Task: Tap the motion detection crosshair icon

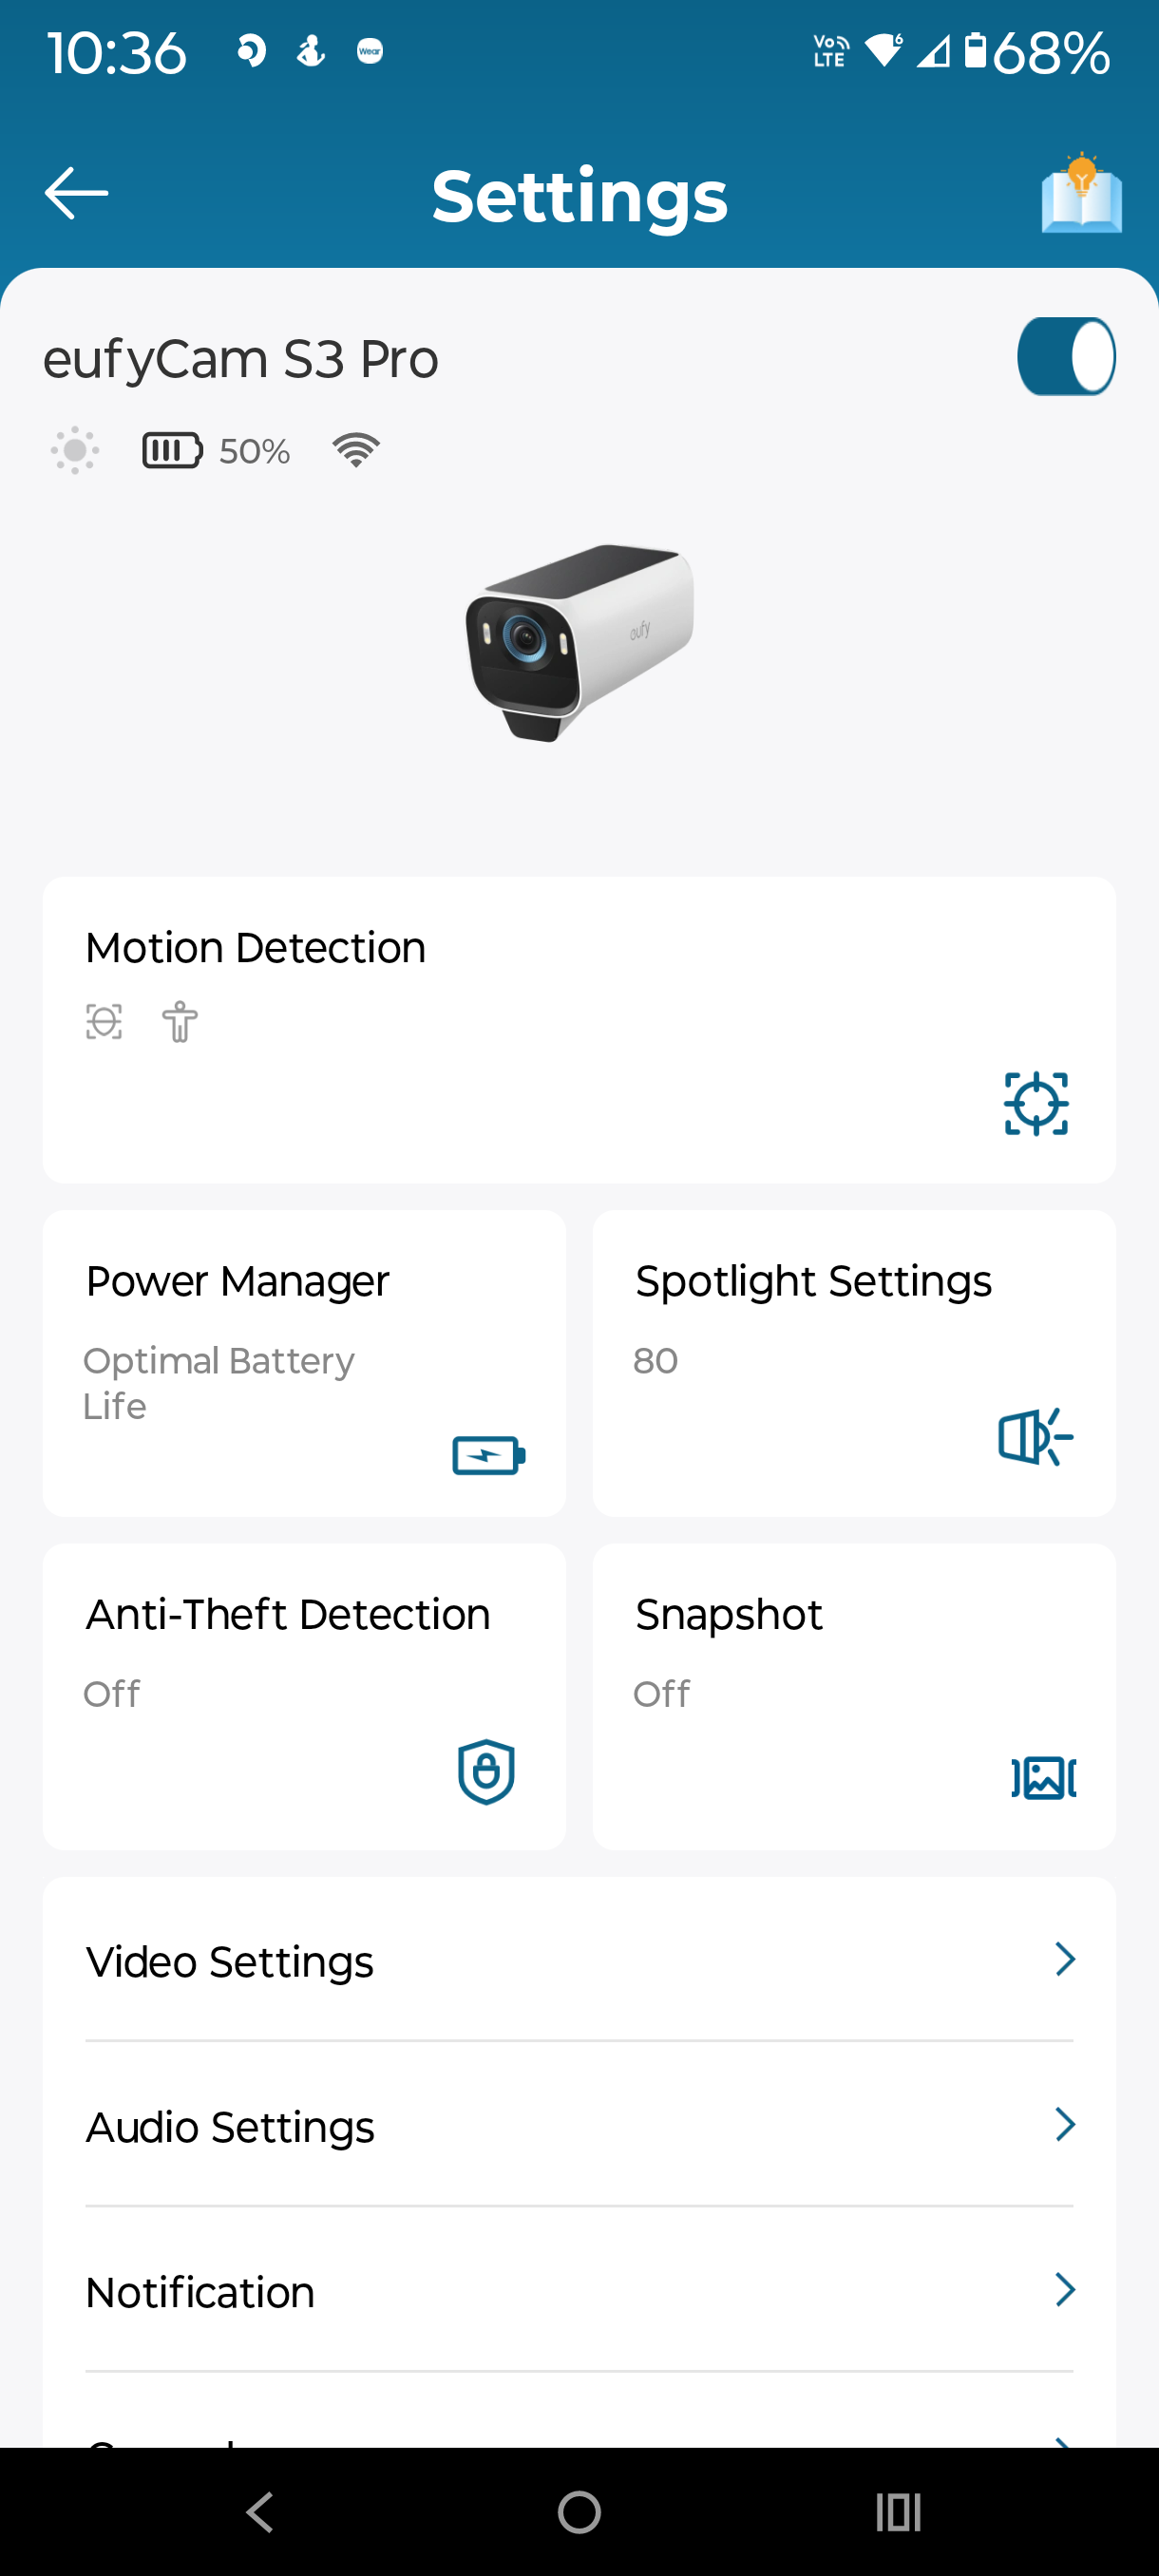Action: pyautogui.click(x=1036, y=1103)
